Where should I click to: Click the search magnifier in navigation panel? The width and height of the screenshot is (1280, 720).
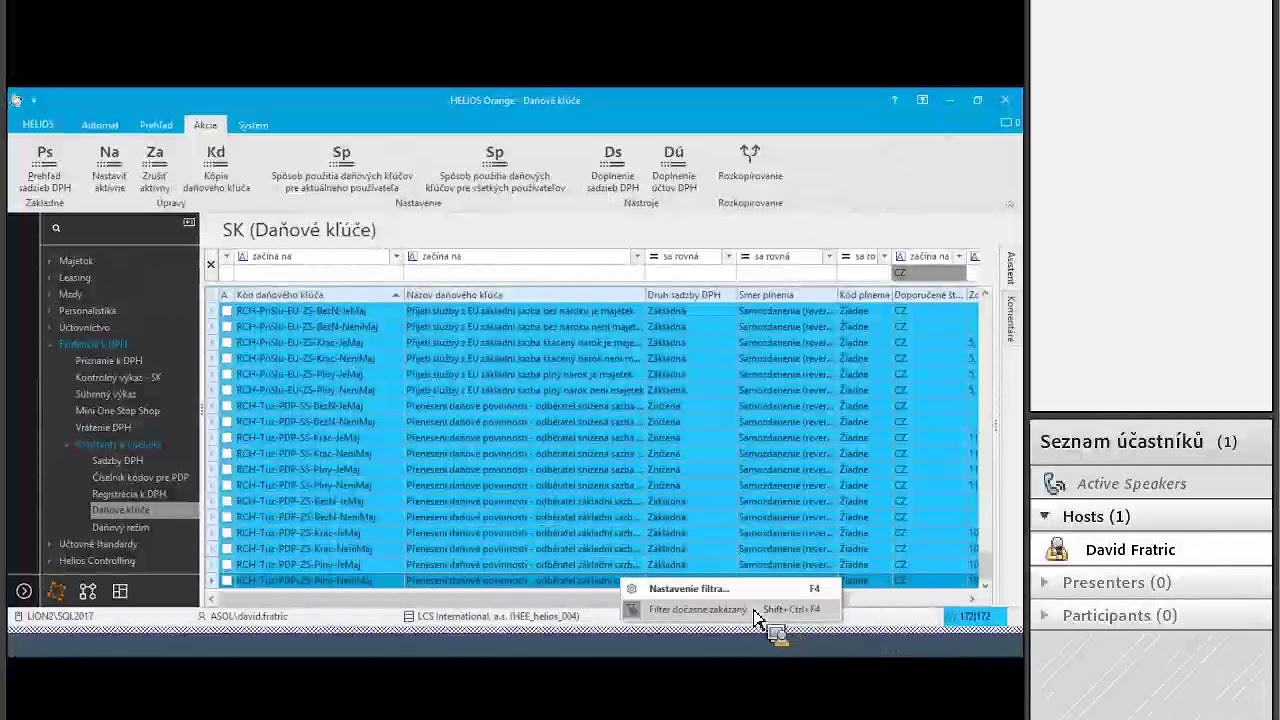[56, 228]
